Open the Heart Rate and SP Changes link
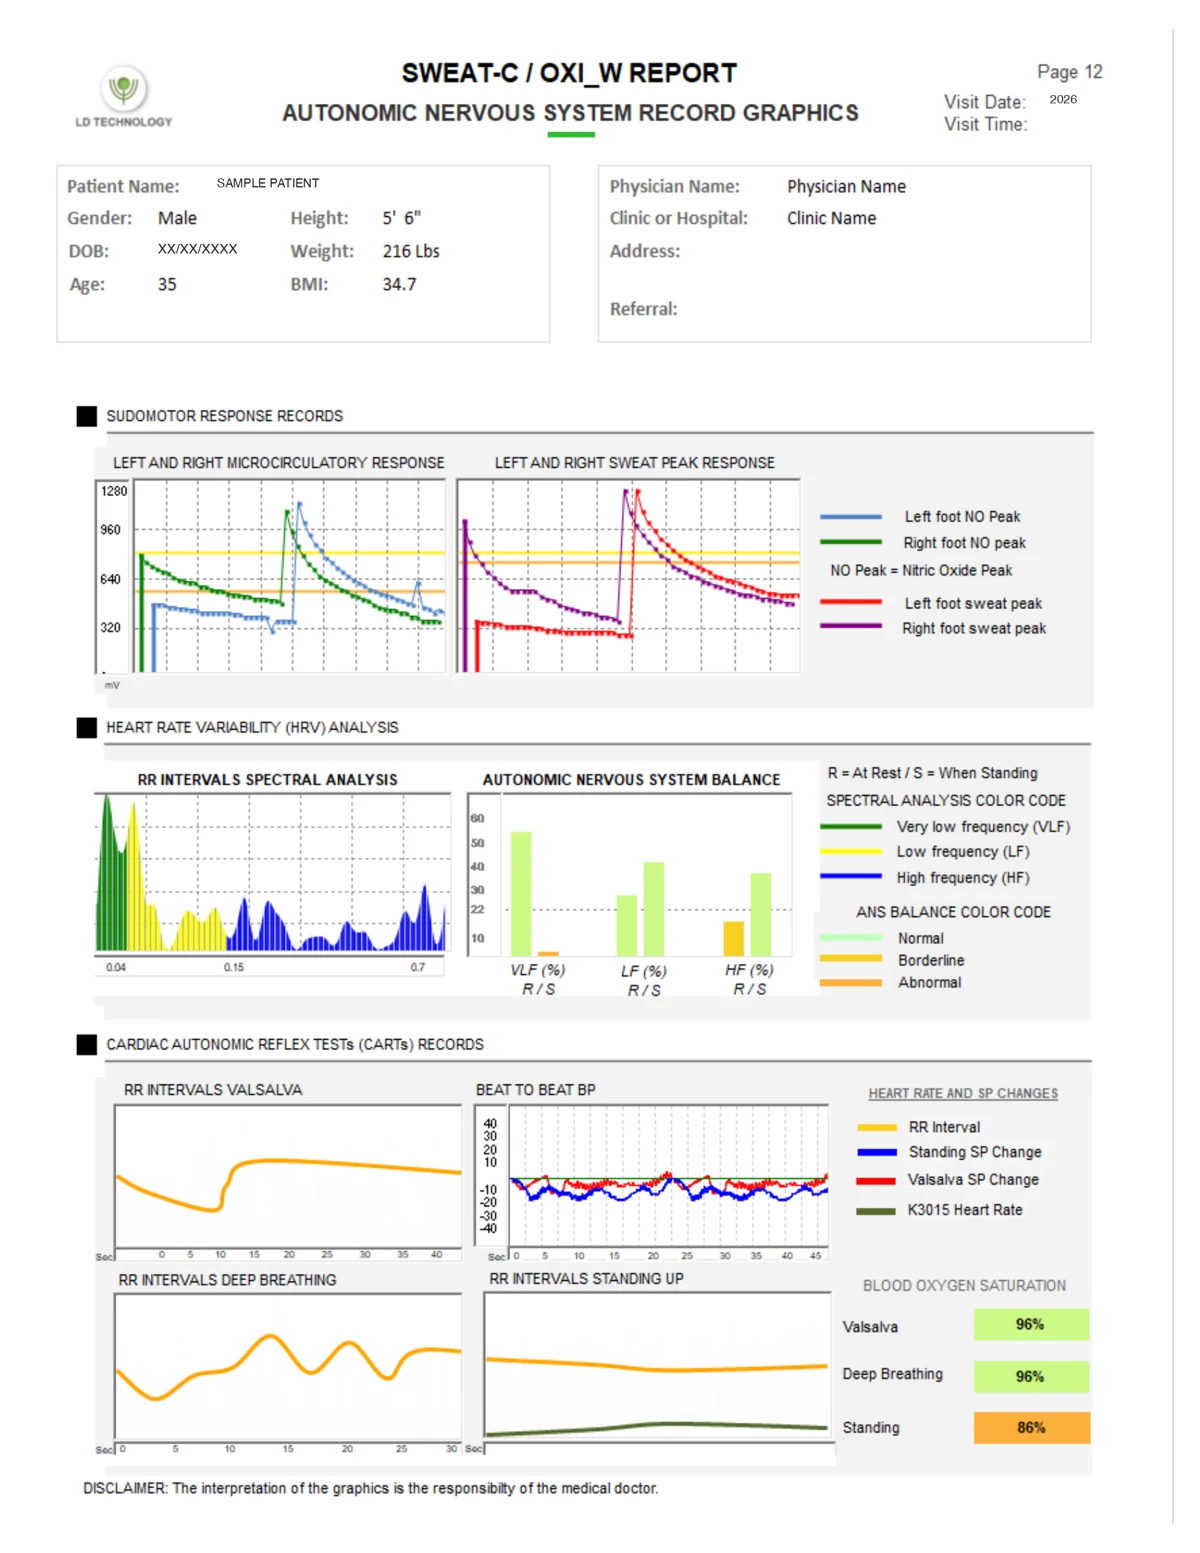The image size is (1200, 1553). click(963, 1094)
